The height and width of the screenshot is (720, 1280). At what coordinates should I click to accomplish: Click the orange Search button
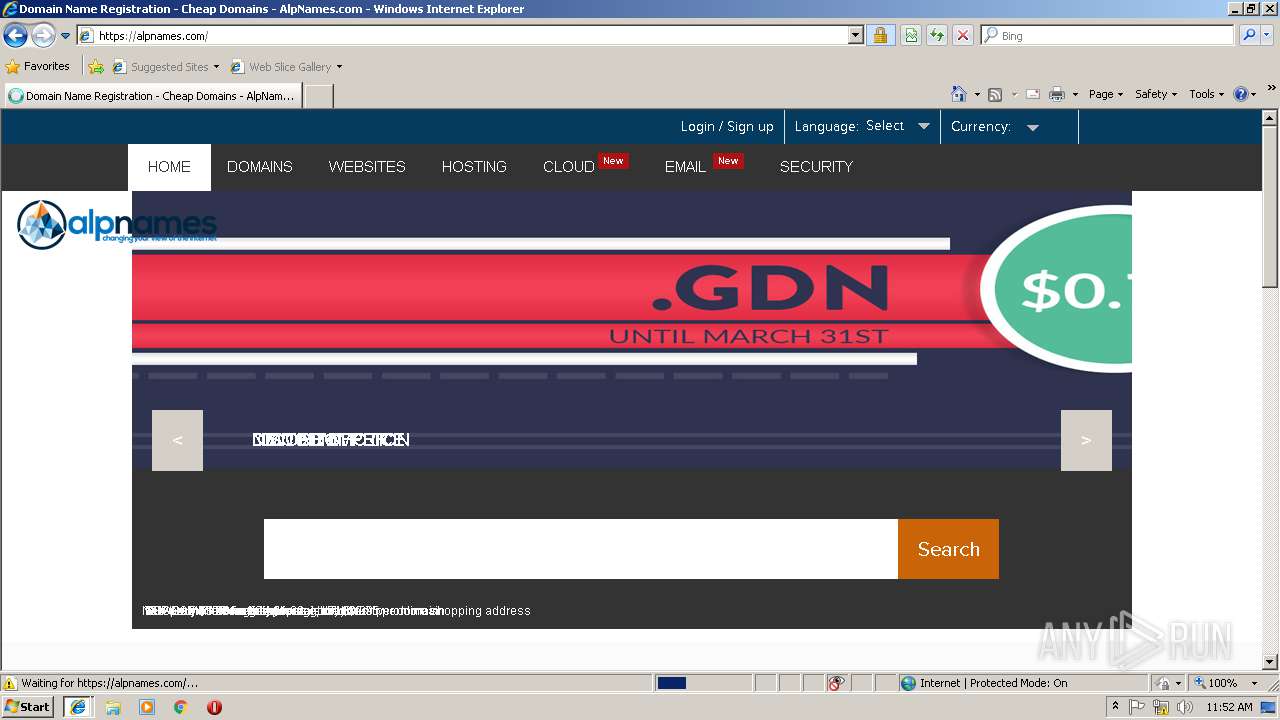point(948,549)
